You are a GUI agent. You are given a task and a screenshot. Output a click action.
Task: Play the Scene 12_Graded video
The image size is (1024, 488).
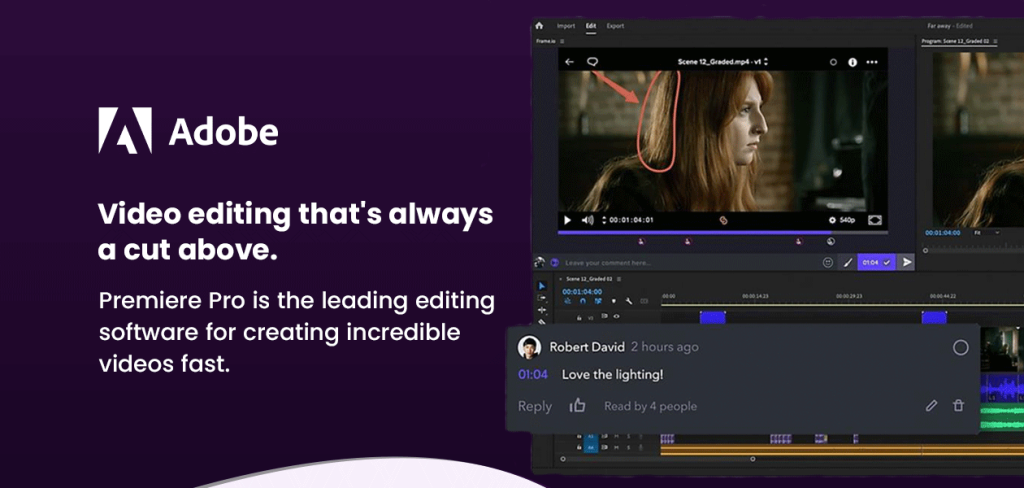coord(568,220)
